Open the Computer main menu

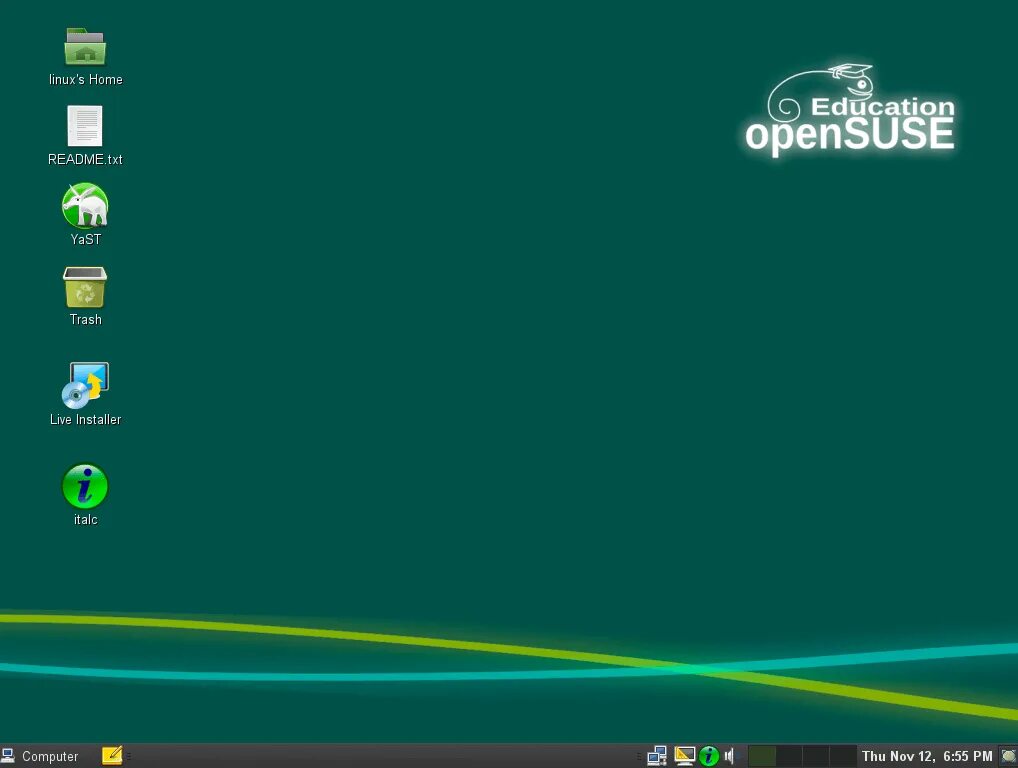coord(40,756)
